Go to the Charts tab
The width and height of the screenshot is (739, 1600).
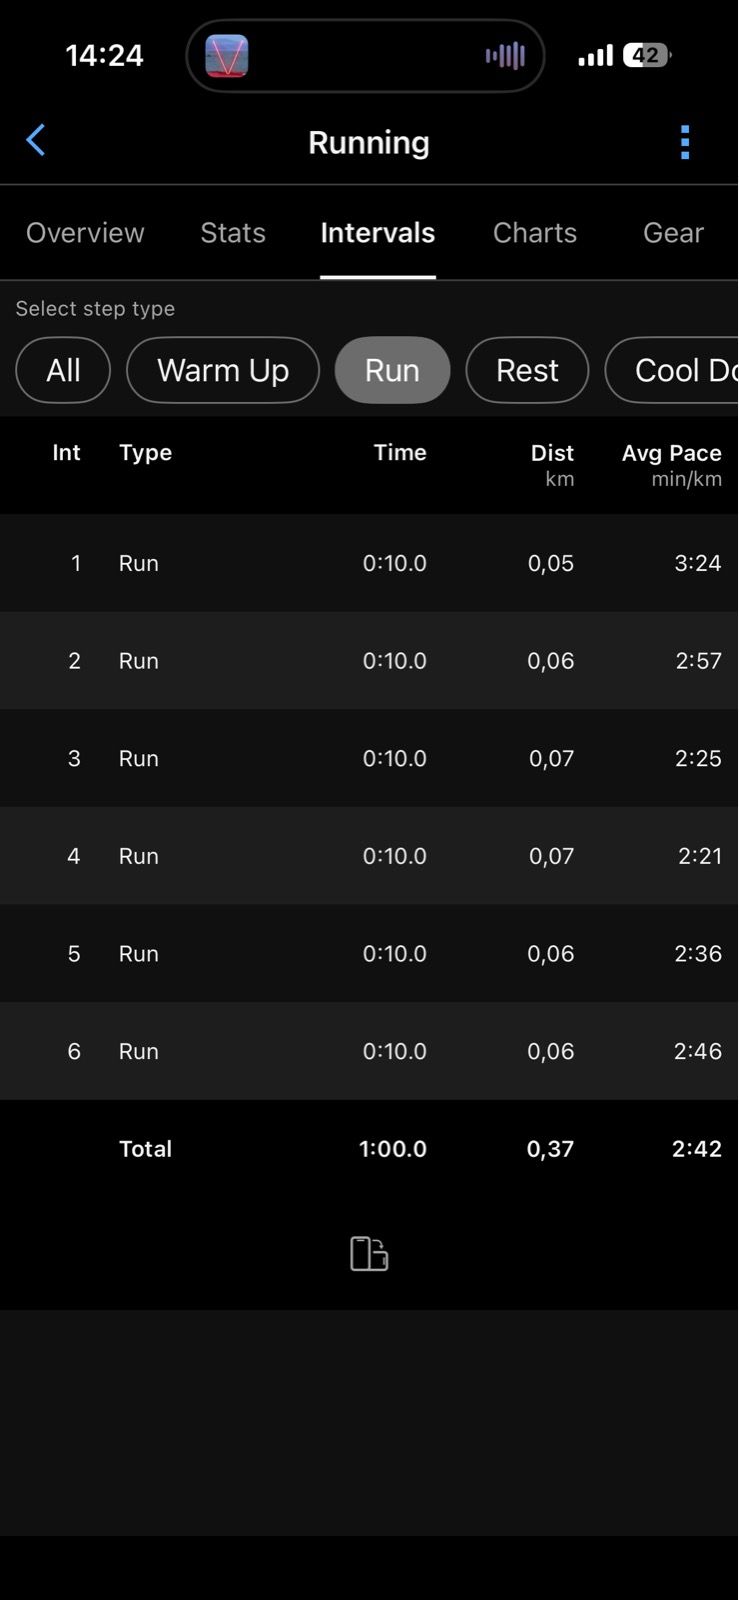tap(535, 233)
